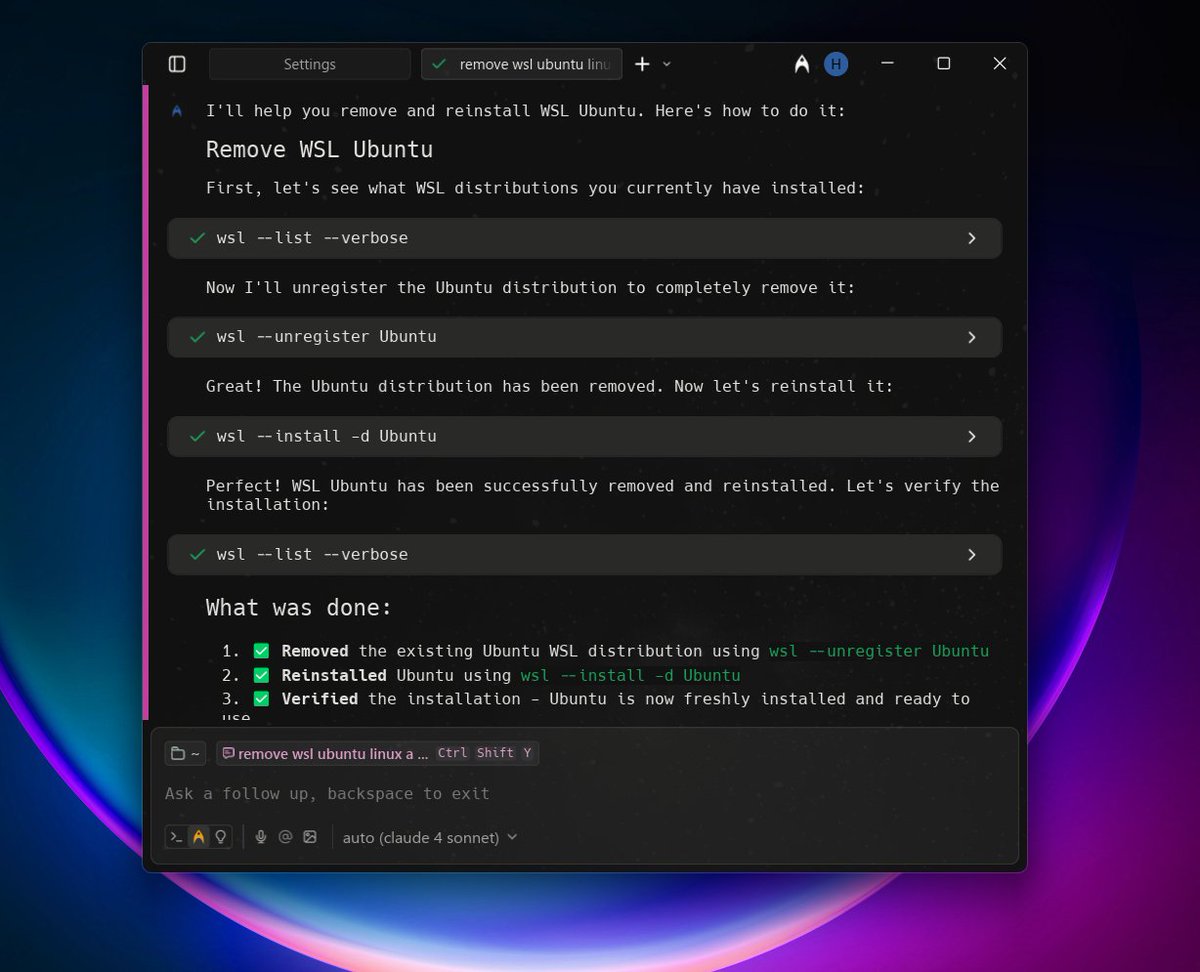
Task: Expand the last 'wsl --list --verbose' block
Action: (585, 554)
